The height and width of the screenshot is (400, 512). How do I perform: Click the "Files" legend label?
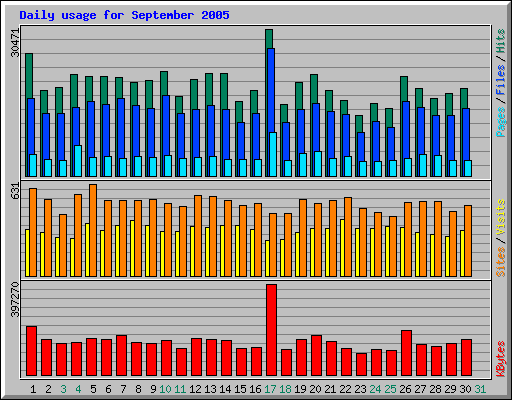[x=501, y=80]
